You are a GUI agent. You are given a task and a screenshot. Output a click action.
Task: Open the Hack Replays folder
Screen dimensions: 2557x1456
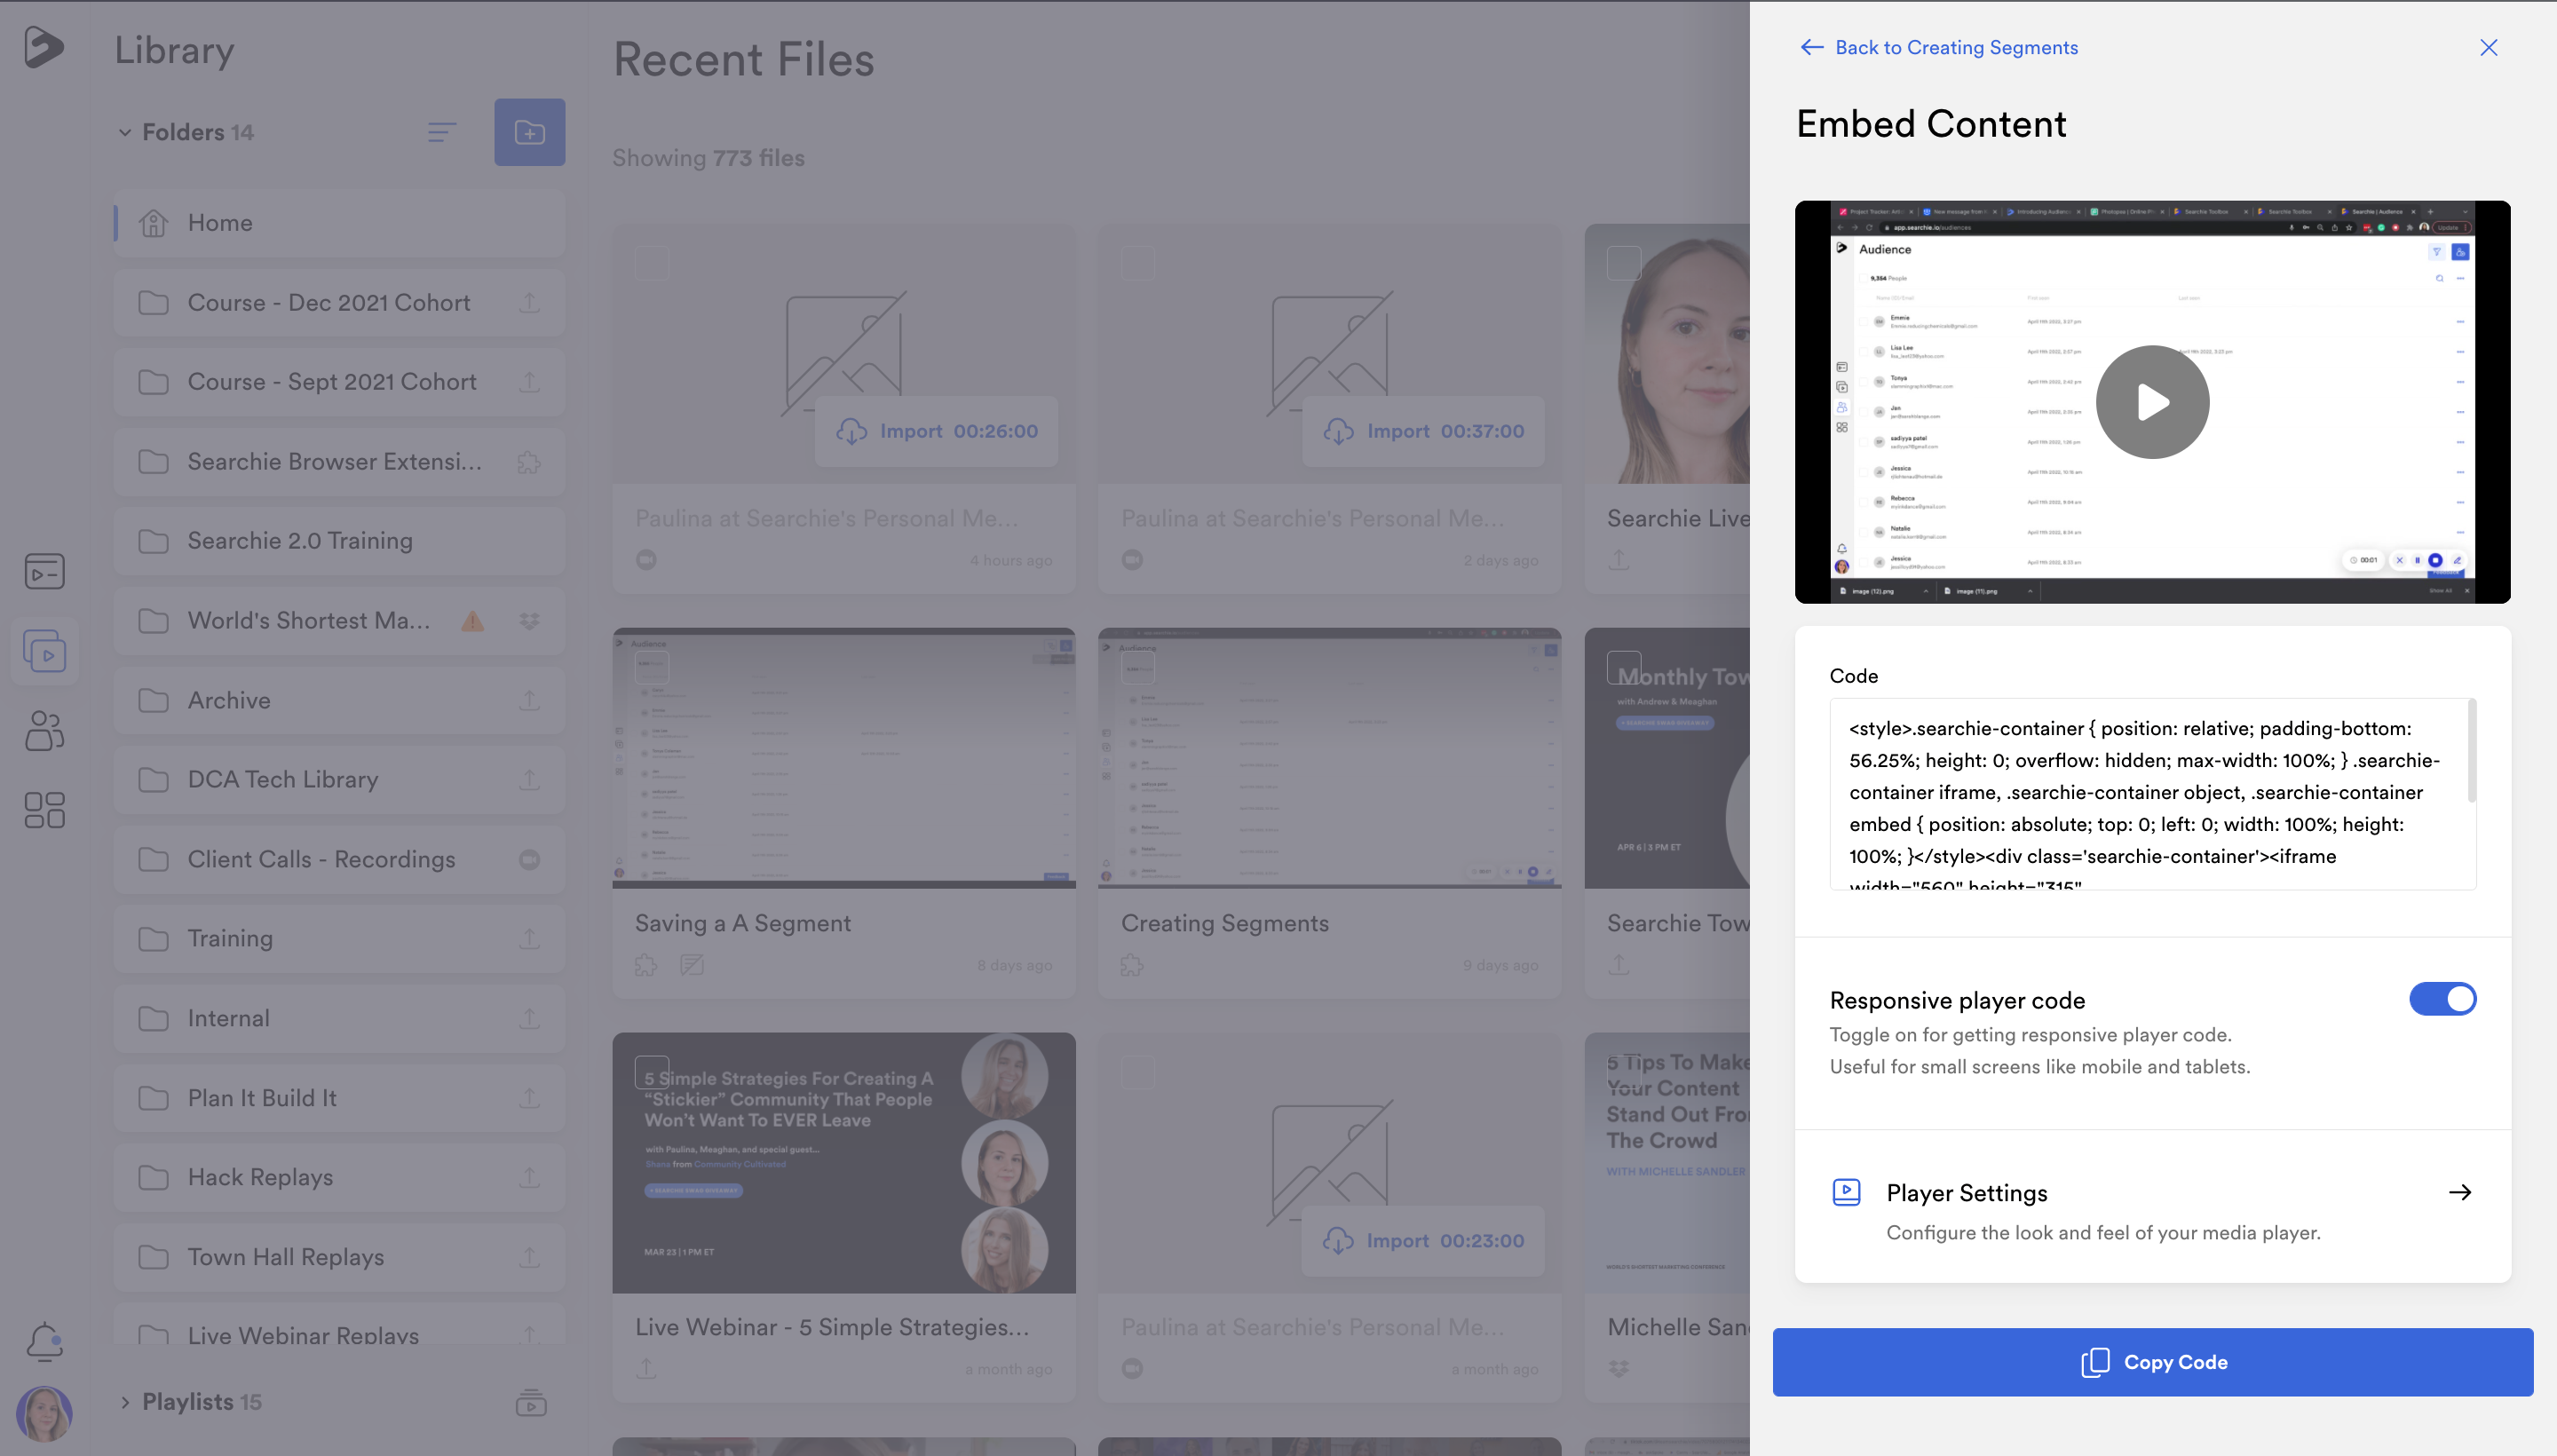coord(340,1177)
